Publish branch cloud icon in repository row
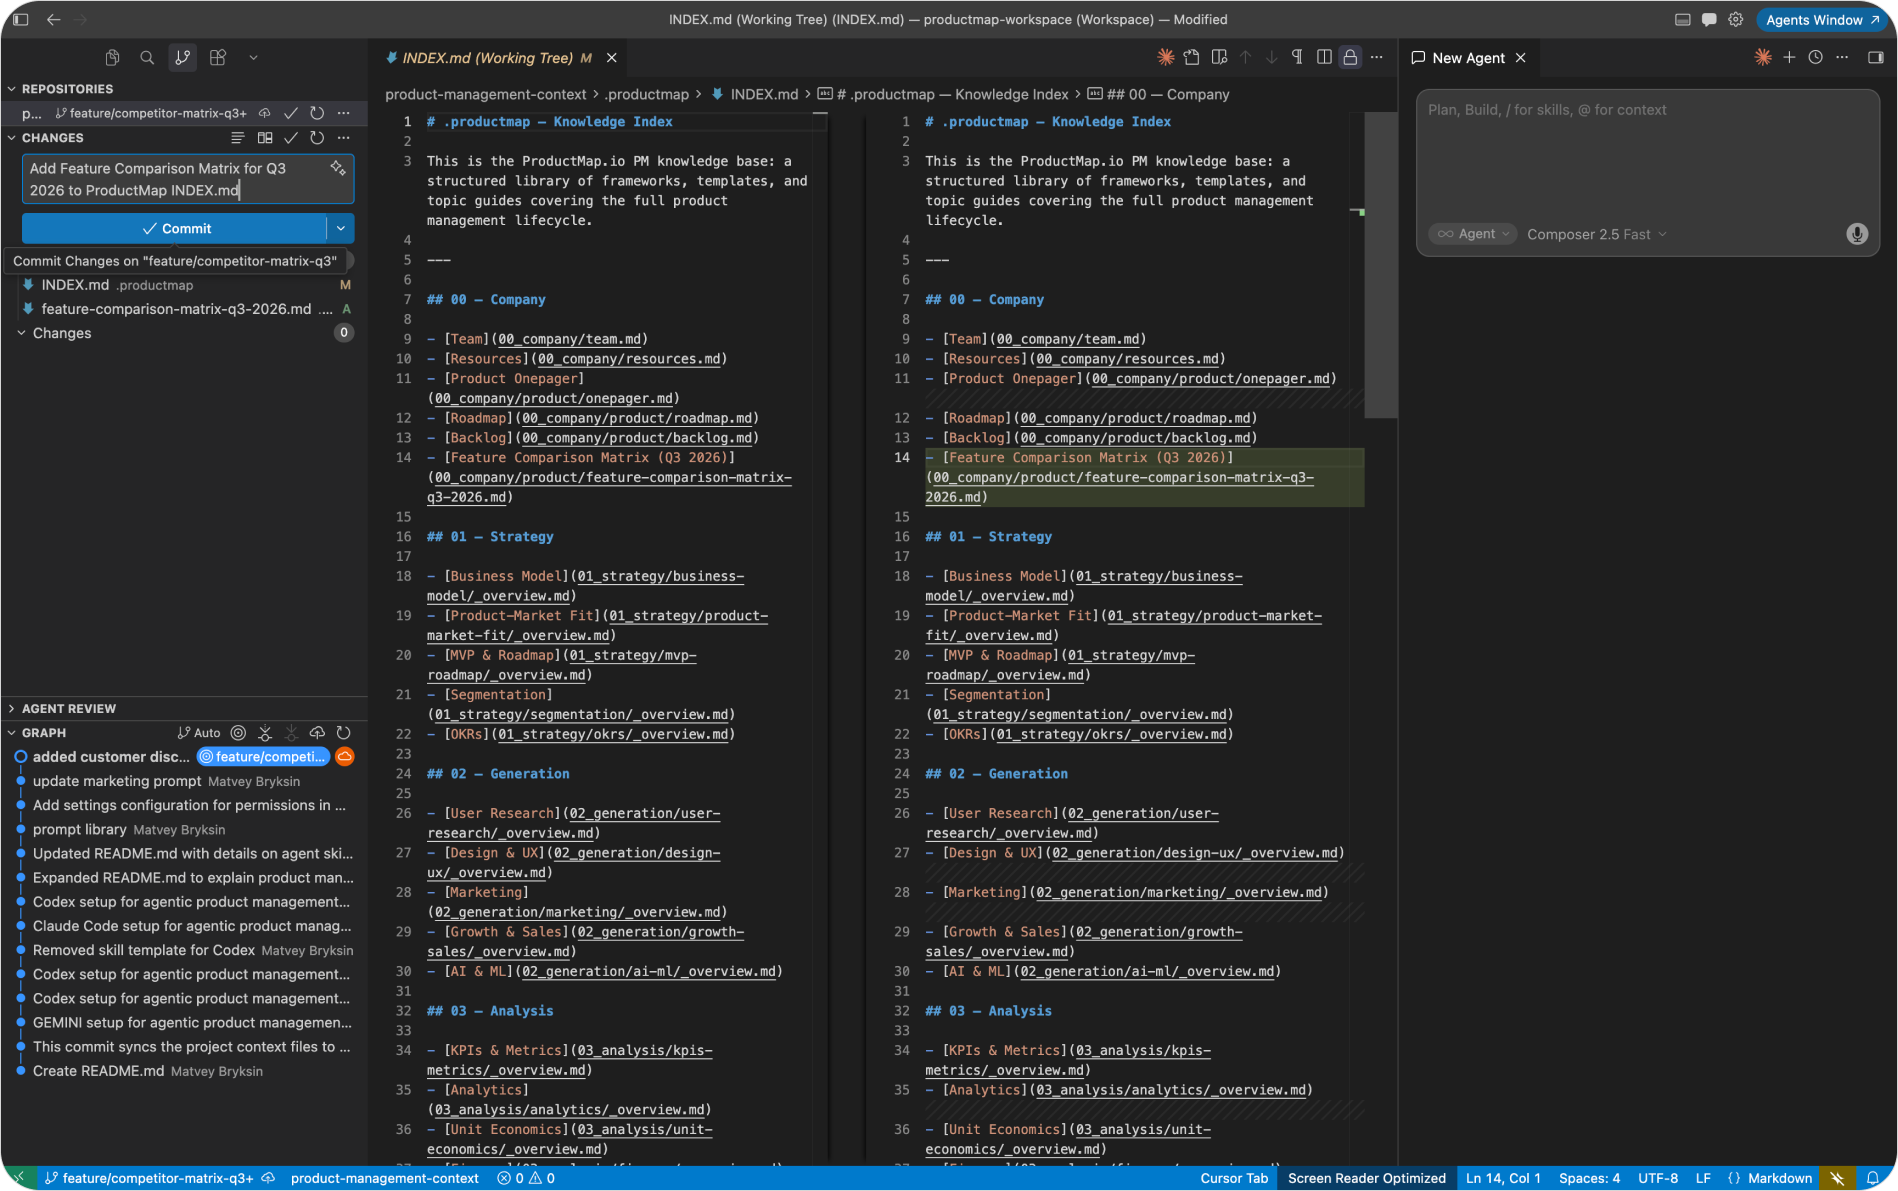1898x1191 pixels. [265, 113]
